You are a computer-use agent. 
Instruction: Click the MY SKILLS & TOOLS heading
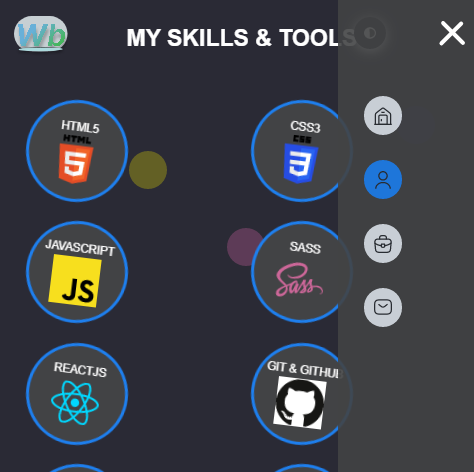point(241,38)
